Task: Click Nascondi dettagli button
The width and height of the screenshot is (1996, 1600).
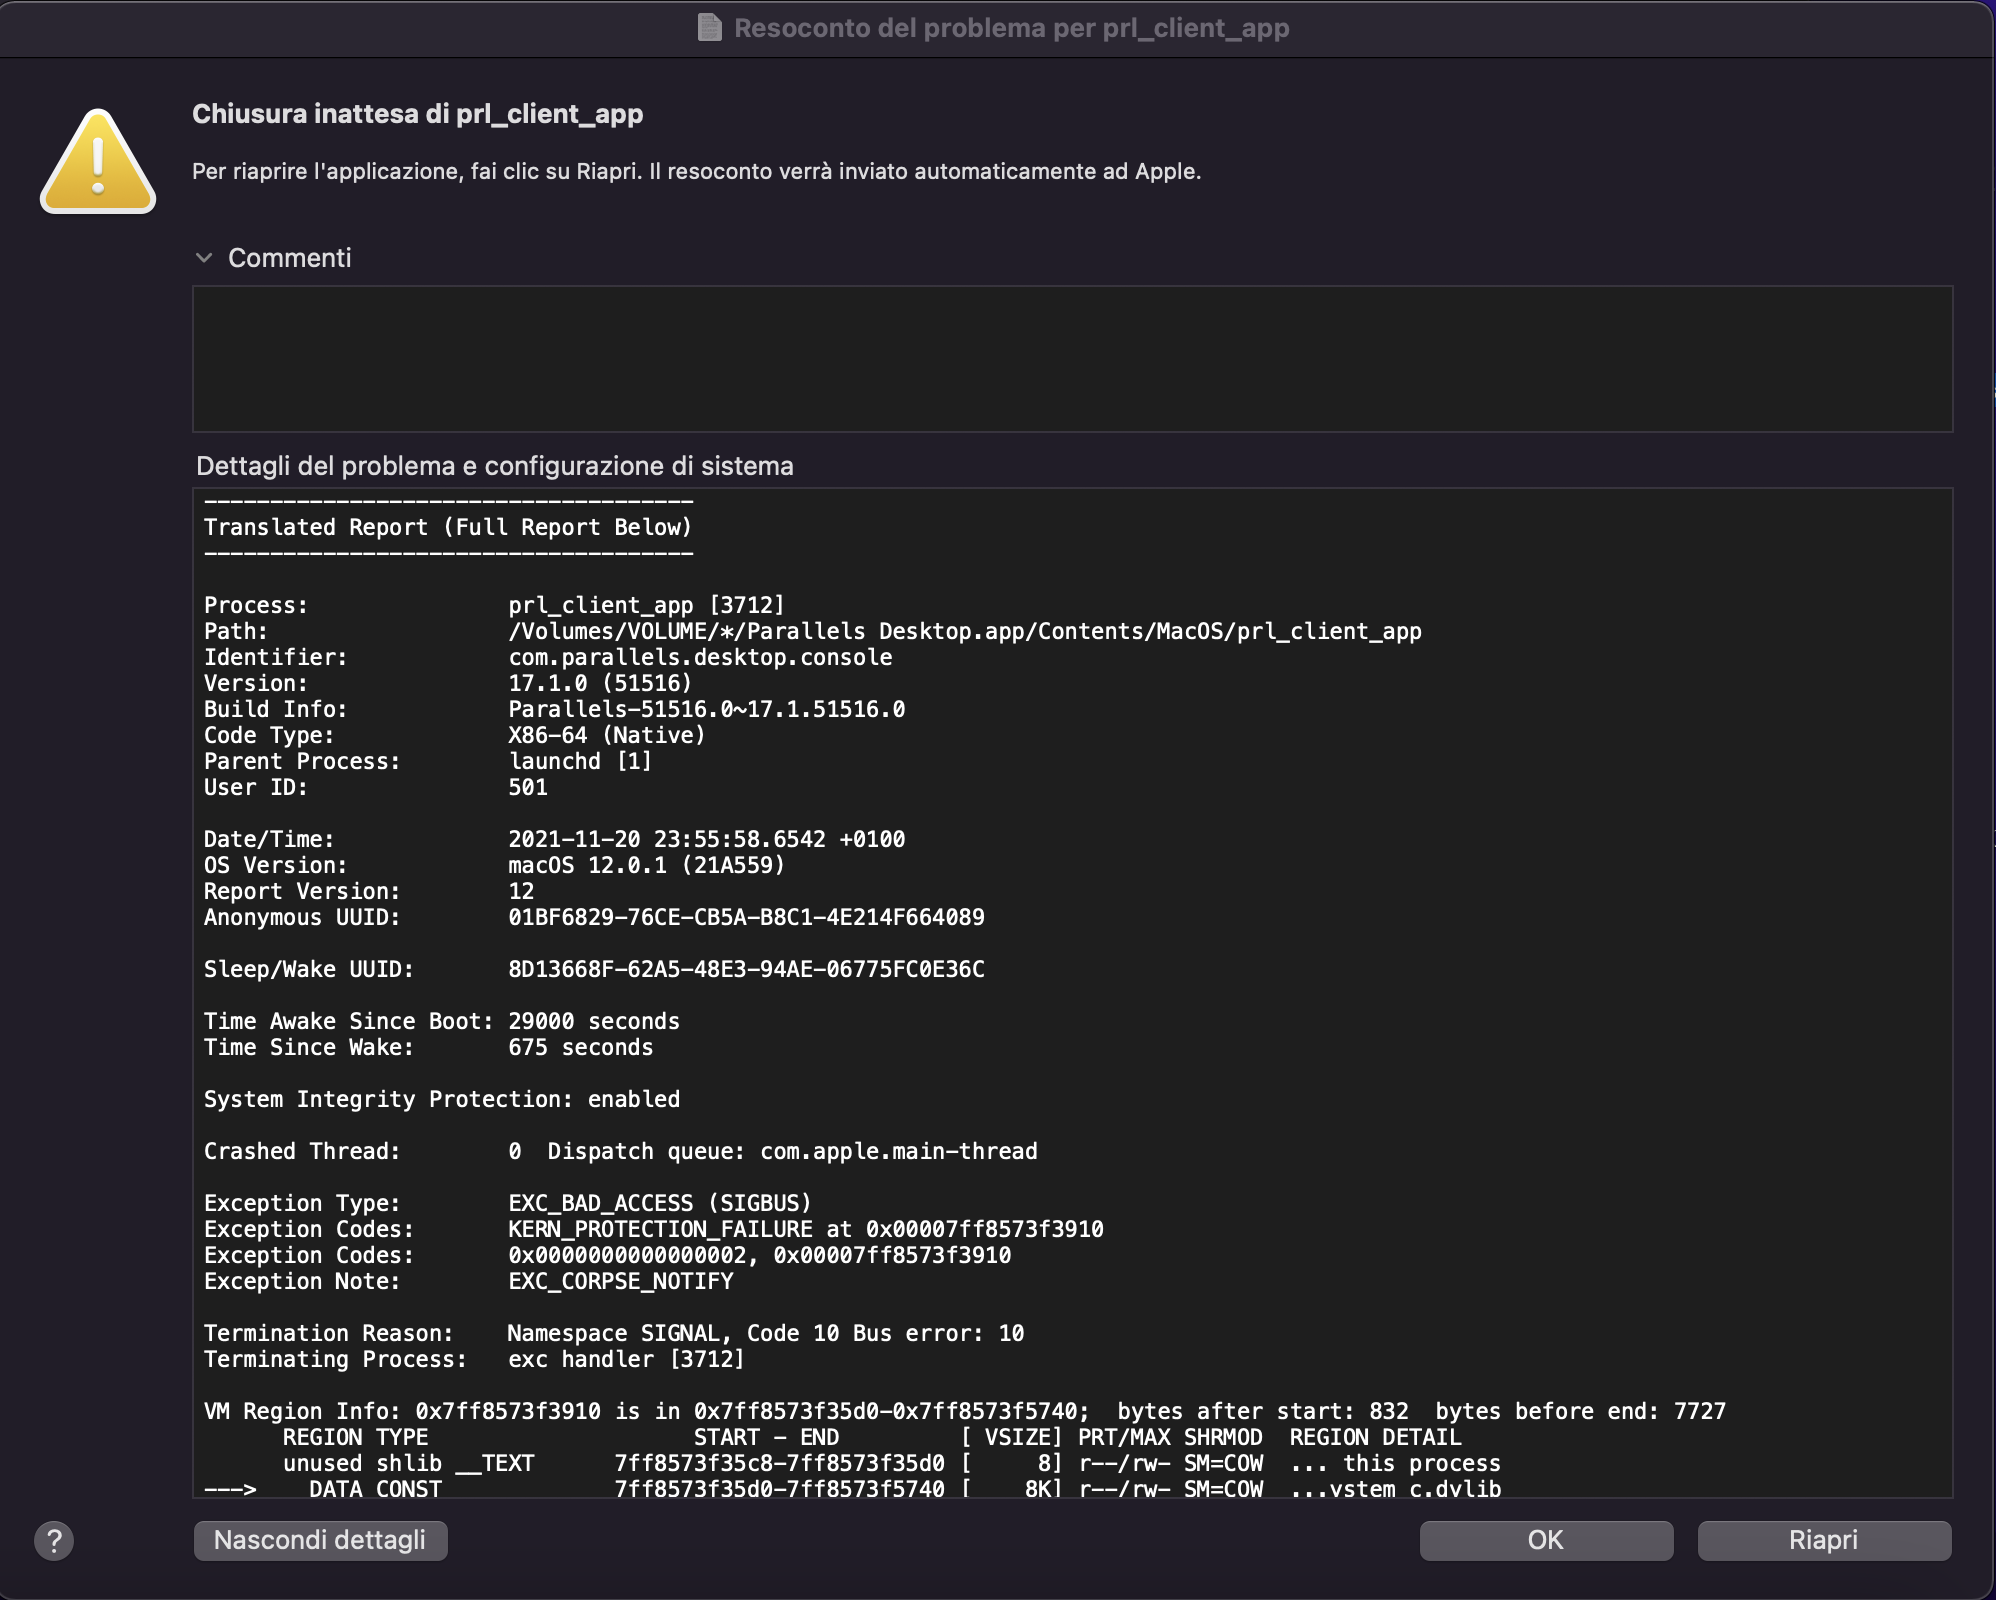Action: point(320,1540)
